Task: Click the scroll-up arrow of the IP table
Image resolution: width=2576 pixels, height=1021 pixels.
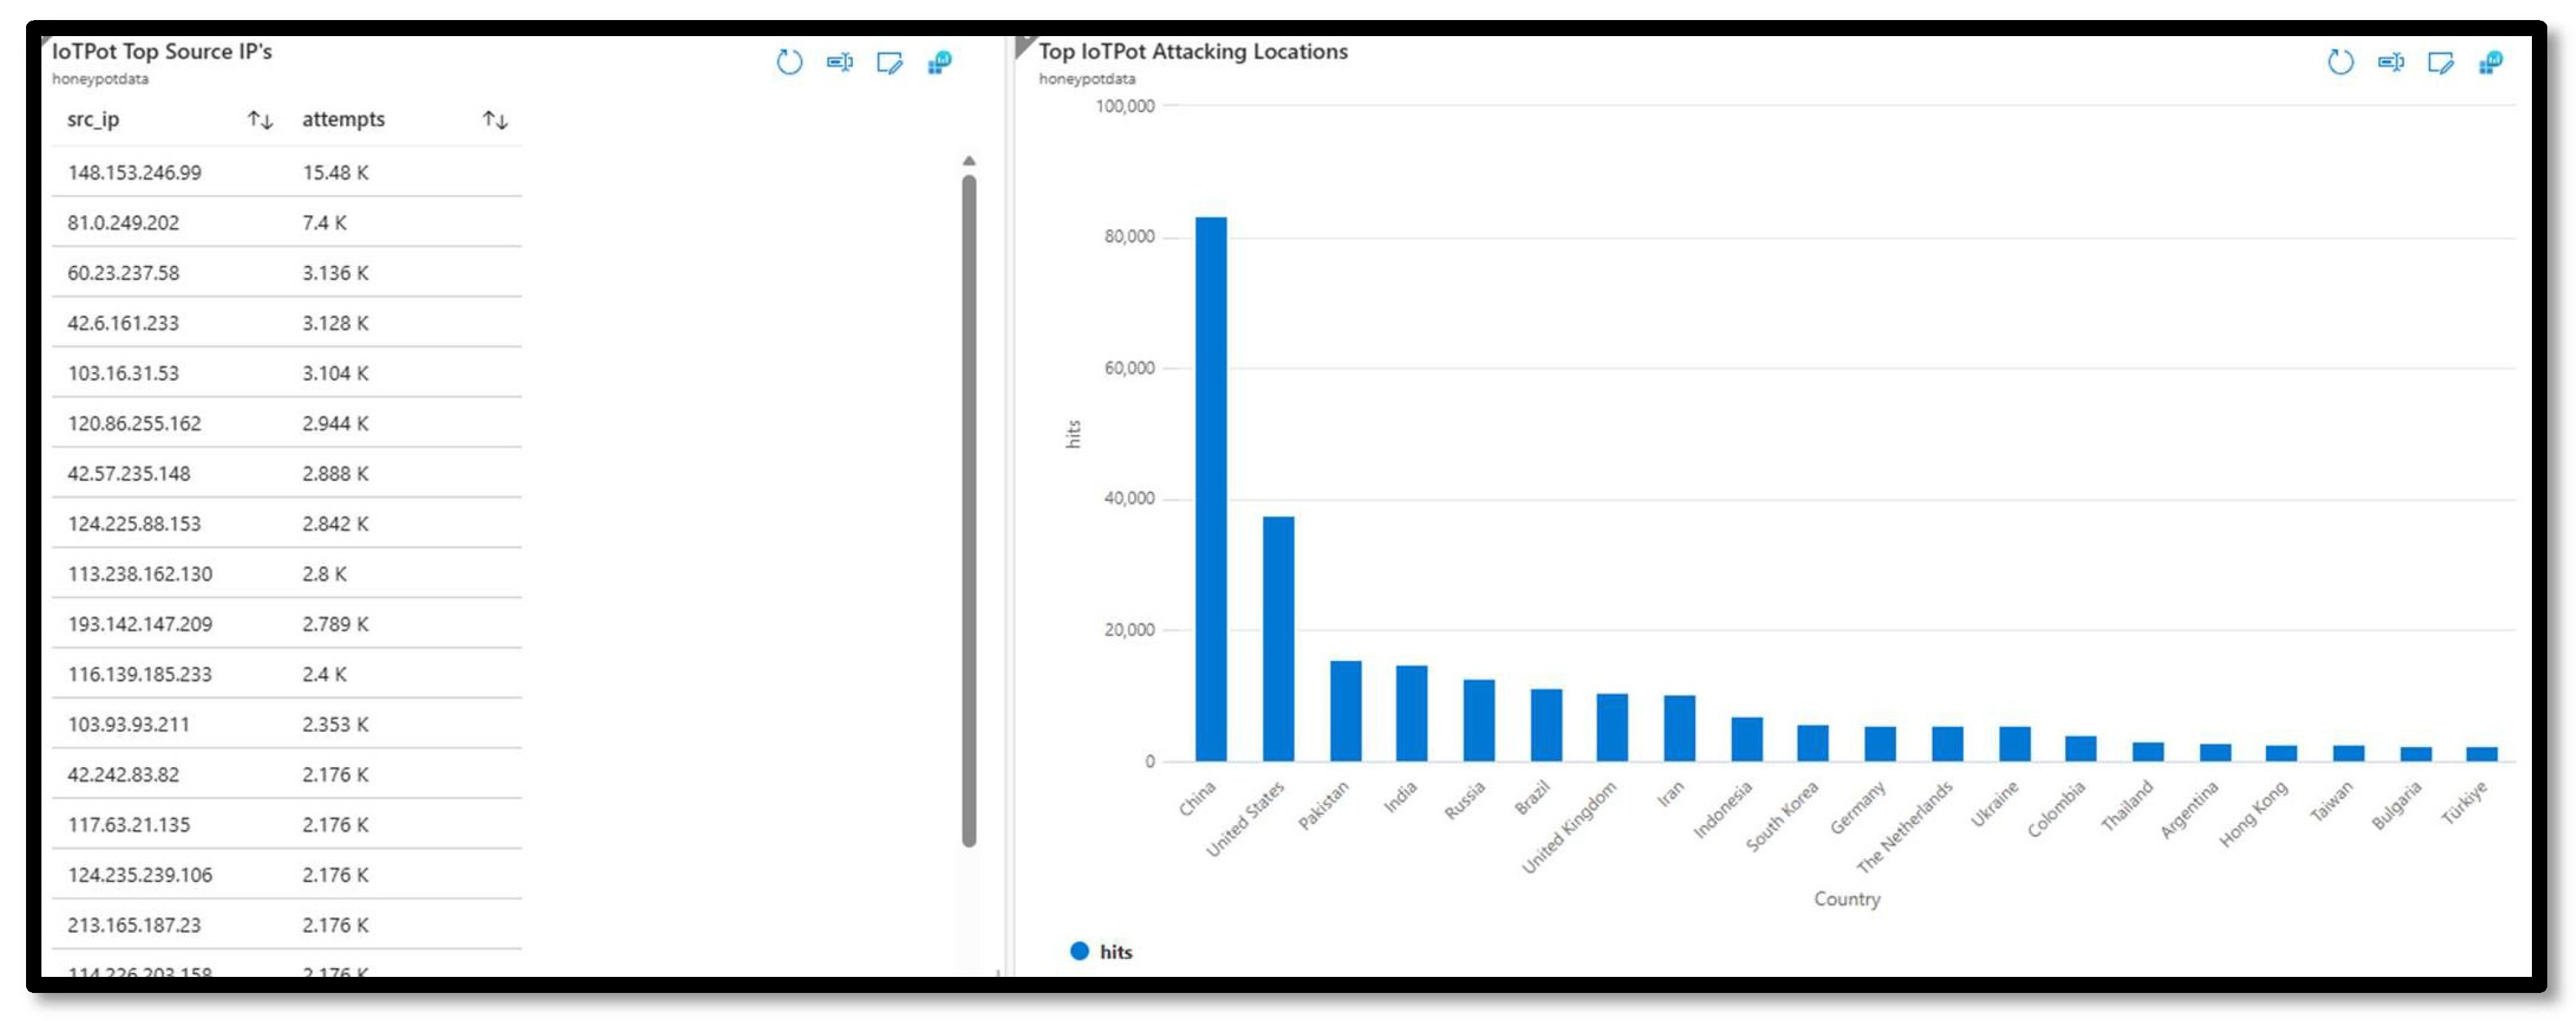Action: point(968,160)
